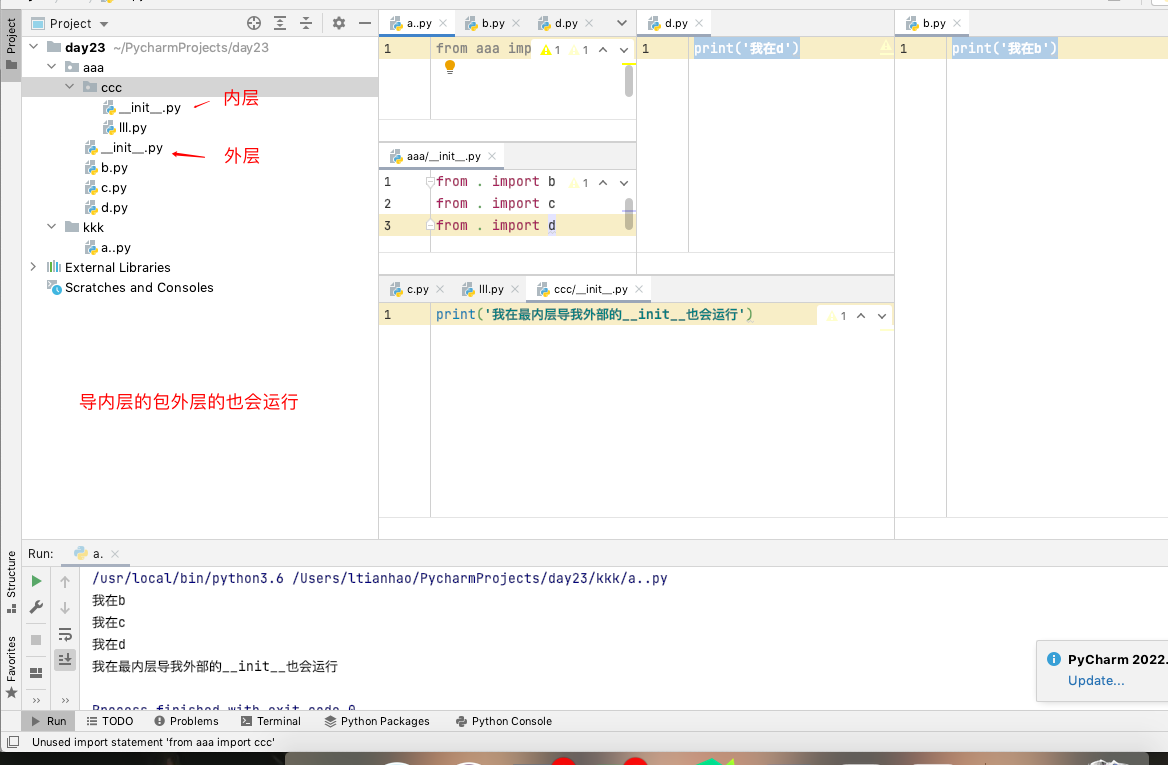Click the Update... link in PyCharm notification
Image resolution: width=1168 pixels, height=765 pixels.
click(x=1096, y=680)
